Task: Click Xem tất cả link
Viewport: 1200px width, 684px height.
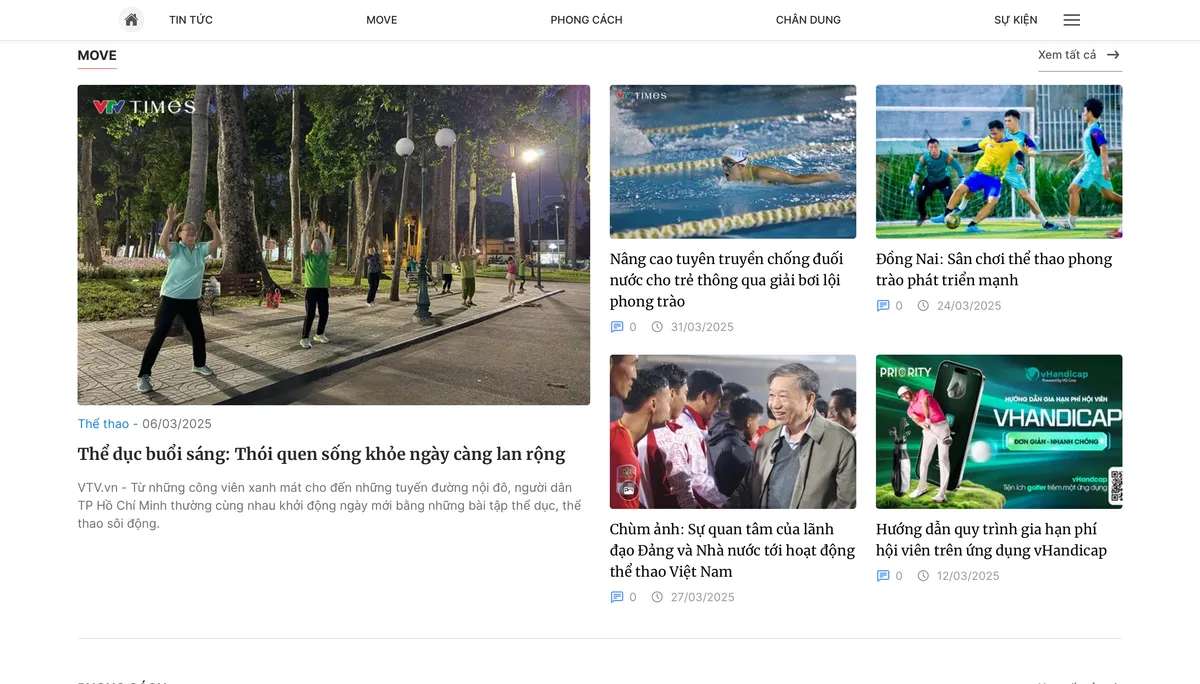Action: [1067, 55]
